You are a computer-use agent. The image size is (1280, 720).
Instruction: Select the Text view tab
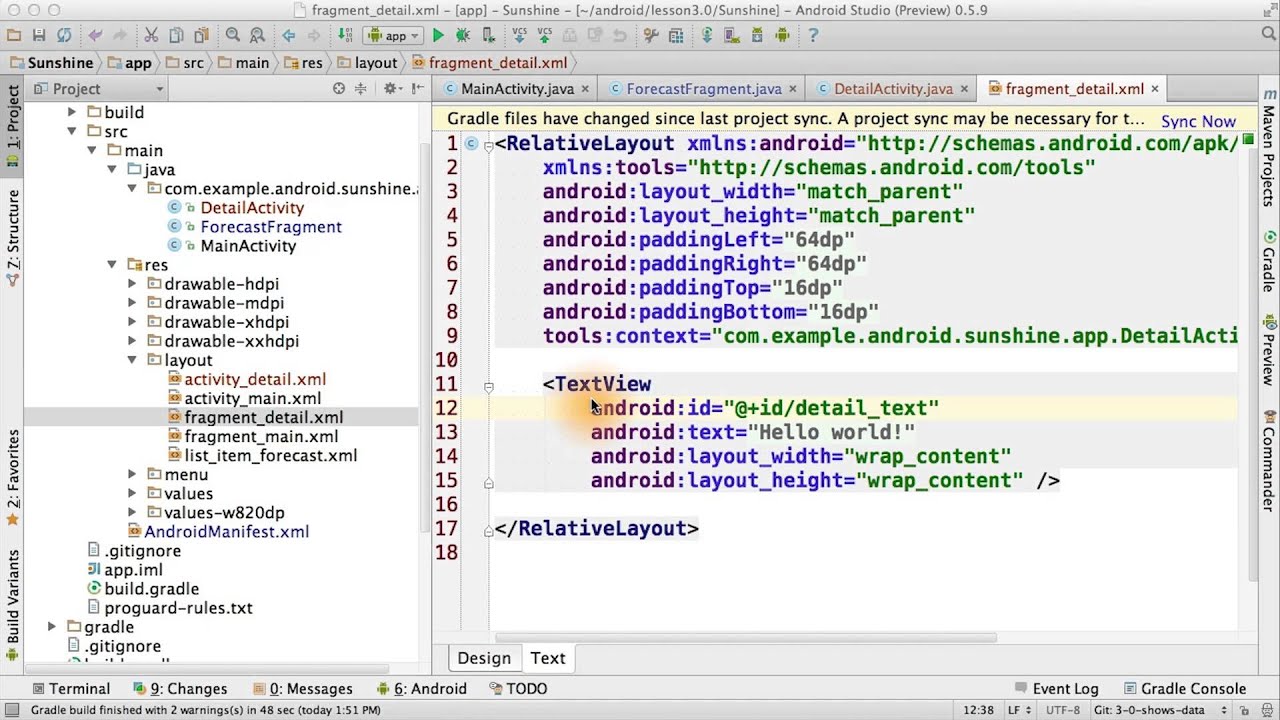pyautogui.click(x=548, y=658)
